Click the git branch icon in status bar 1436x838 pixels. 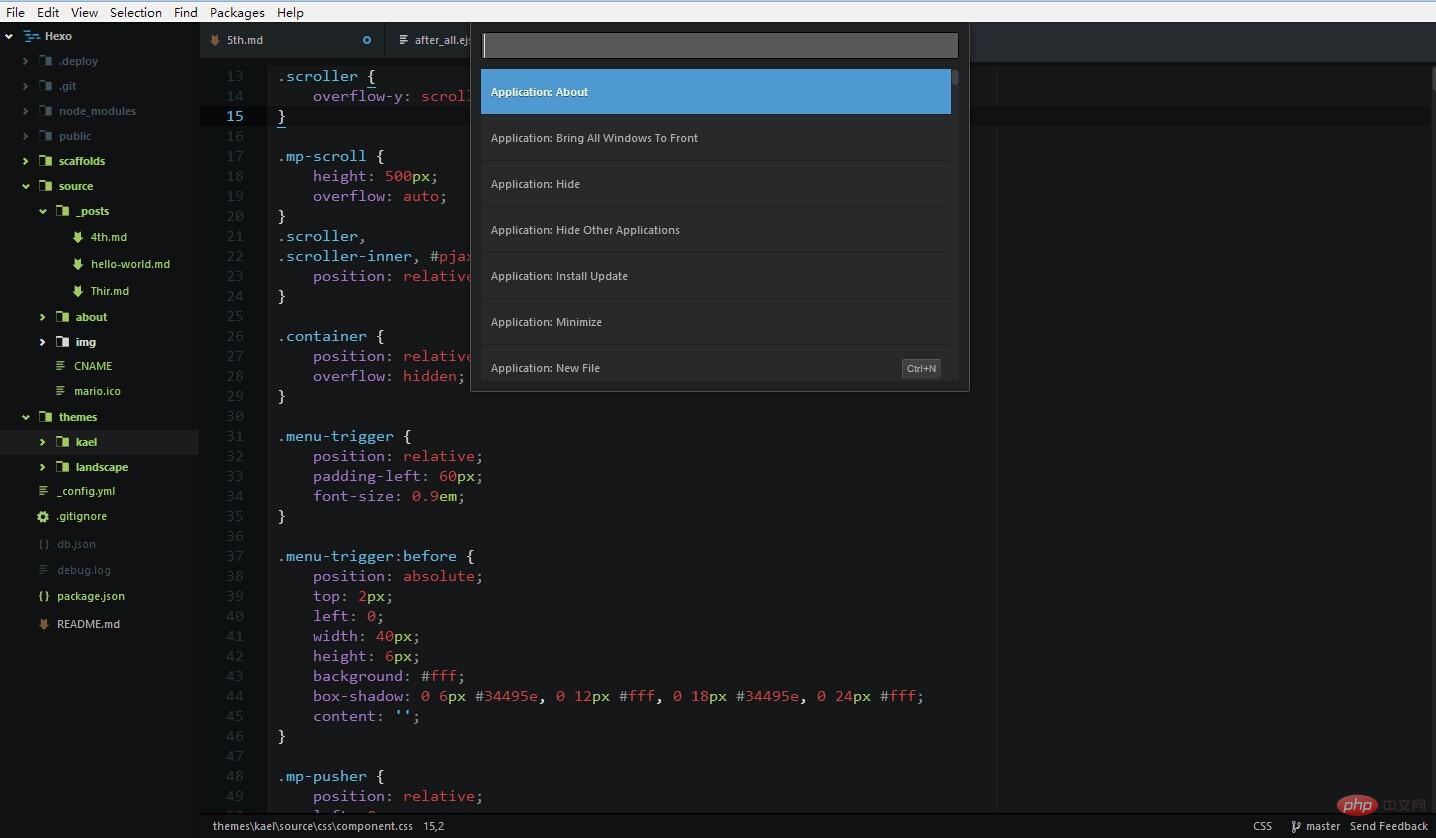click(x=1296, y=827)
